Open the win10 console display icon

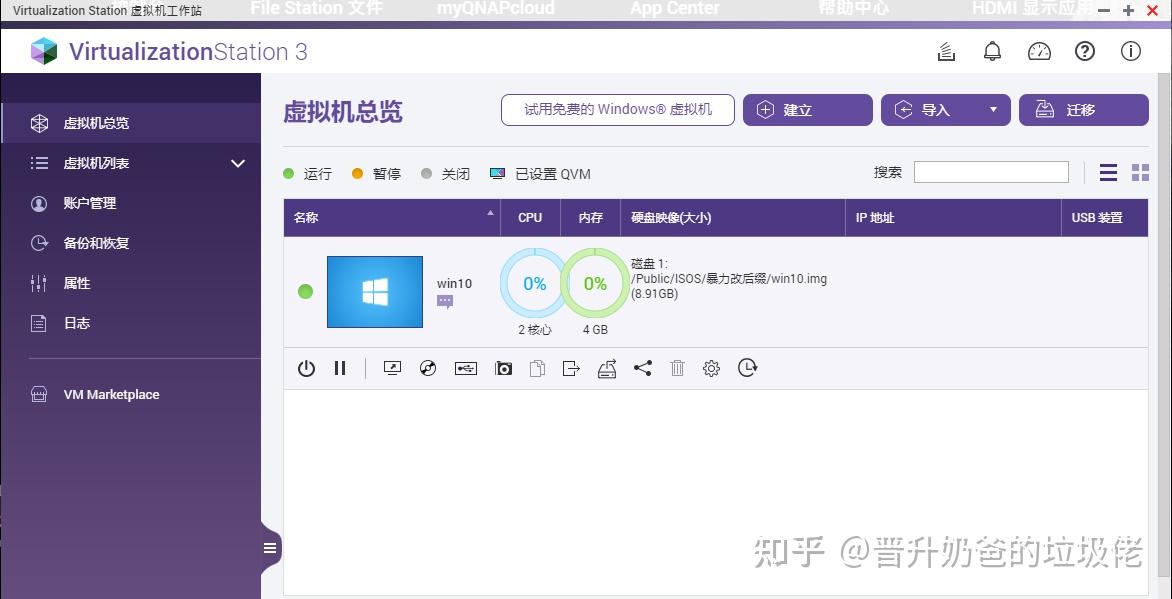[x=392, y=368]
